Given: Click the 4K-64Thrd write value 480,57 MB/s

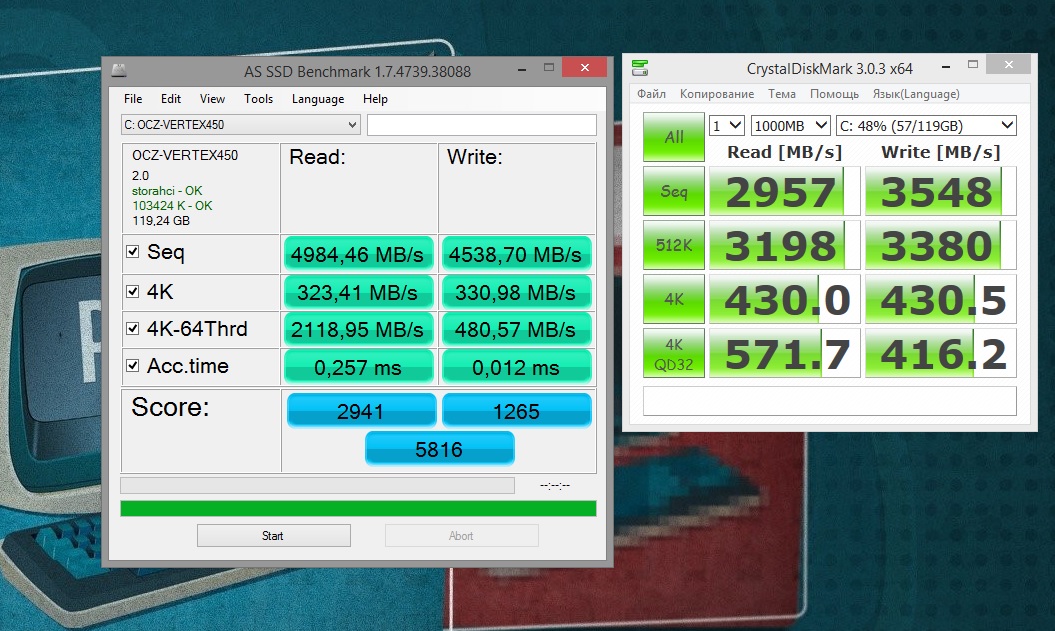Looking at the screenshot, I should coord(516,329).
